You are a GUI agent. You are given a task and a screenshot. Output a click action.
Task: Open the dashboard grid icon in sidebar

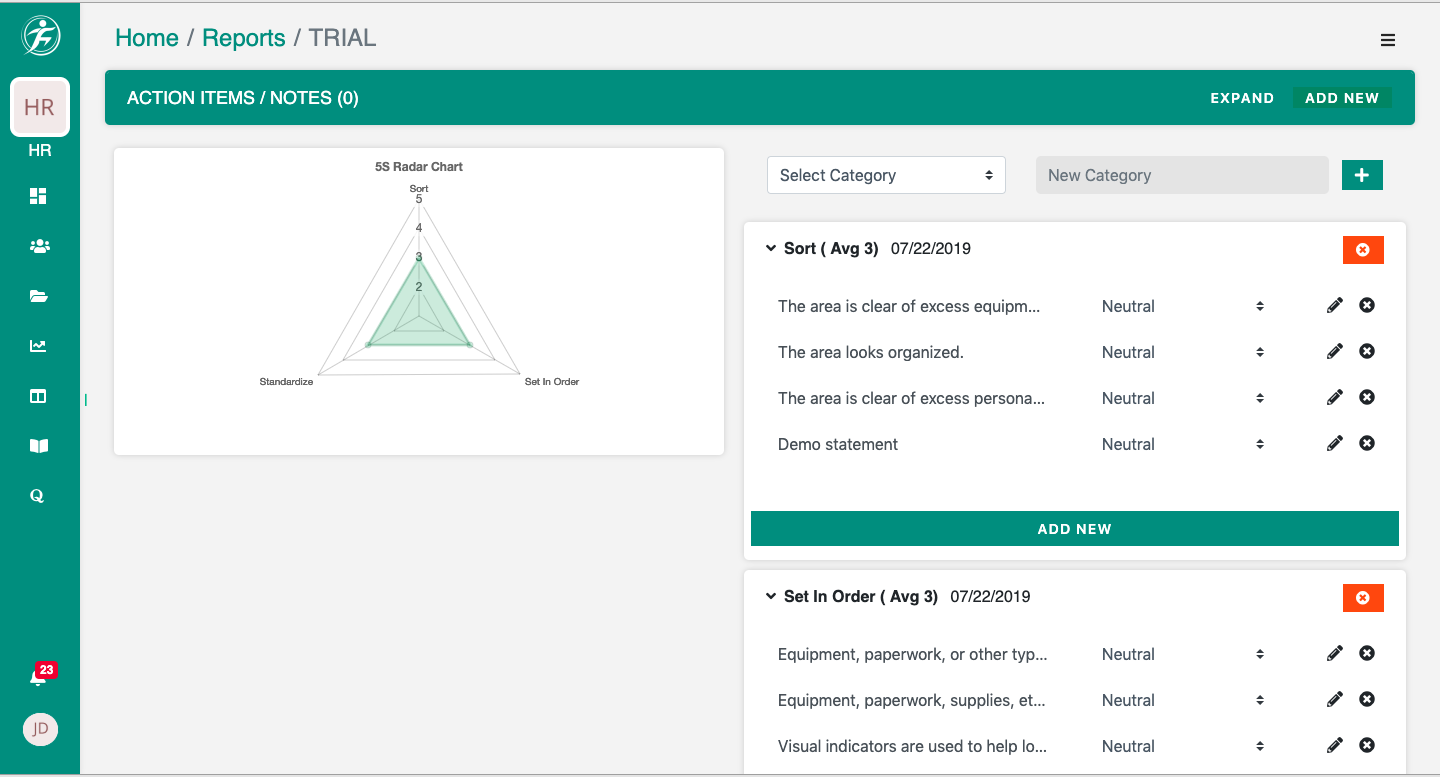pos(38,196)
